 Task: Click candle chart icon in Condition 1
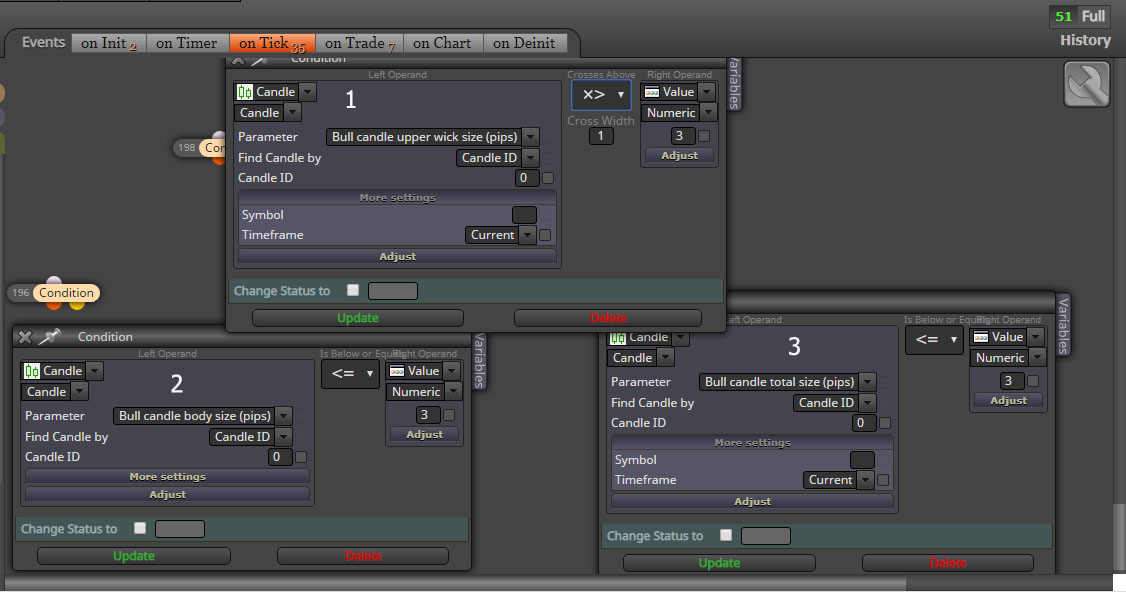click(245, 92)
